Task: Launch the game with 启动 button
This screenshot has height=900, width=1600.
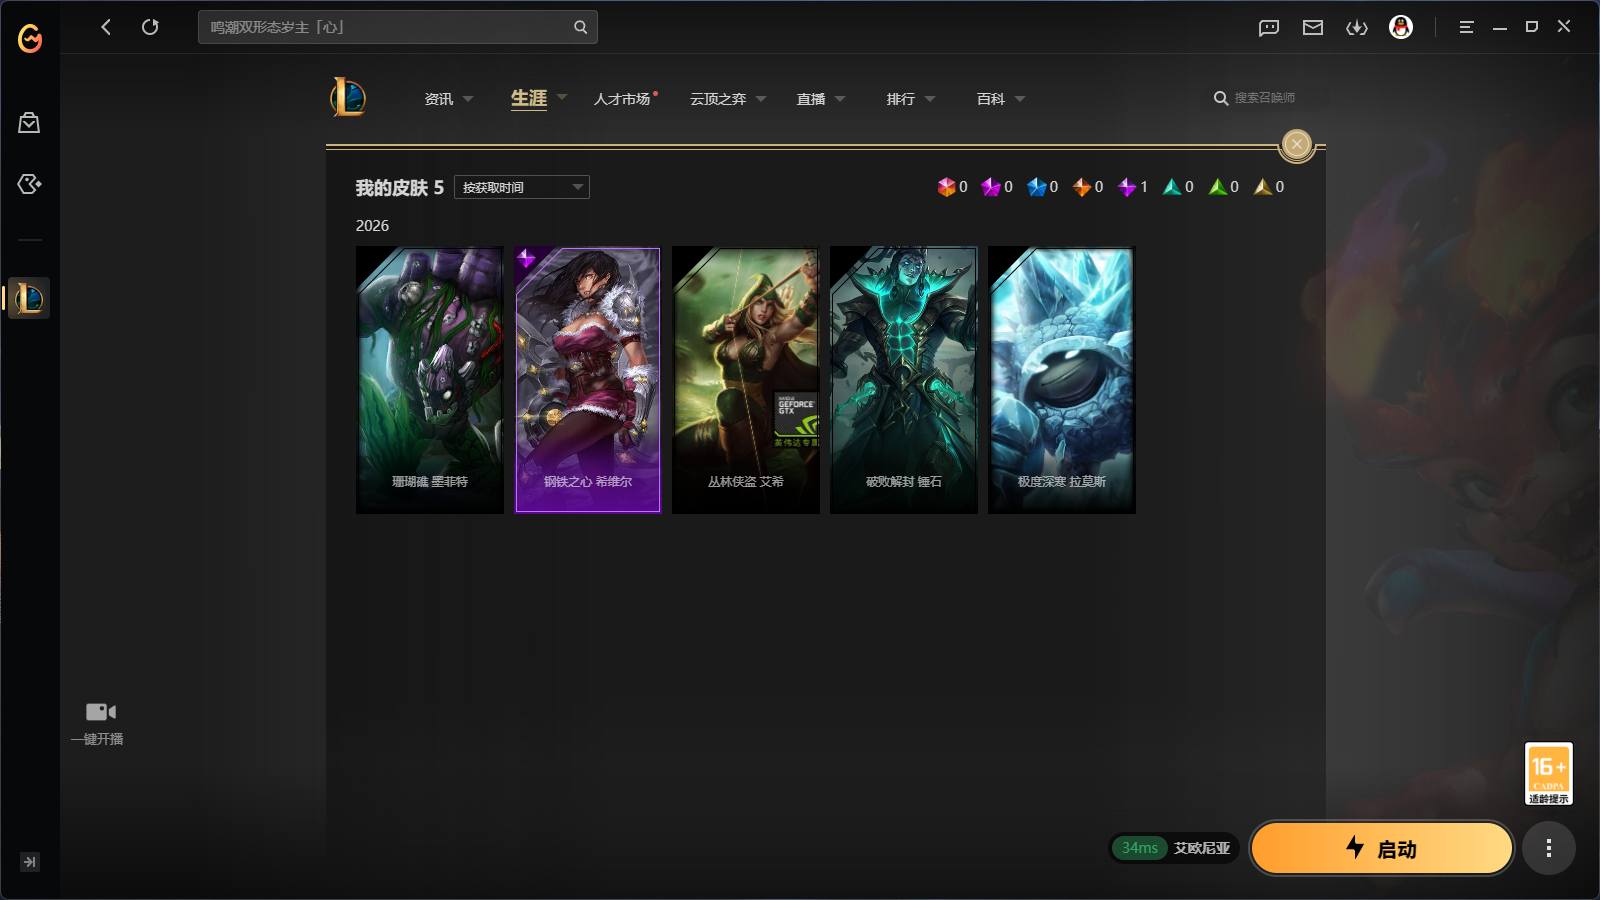Action: pyautogui.click(x=1382, y=848)
